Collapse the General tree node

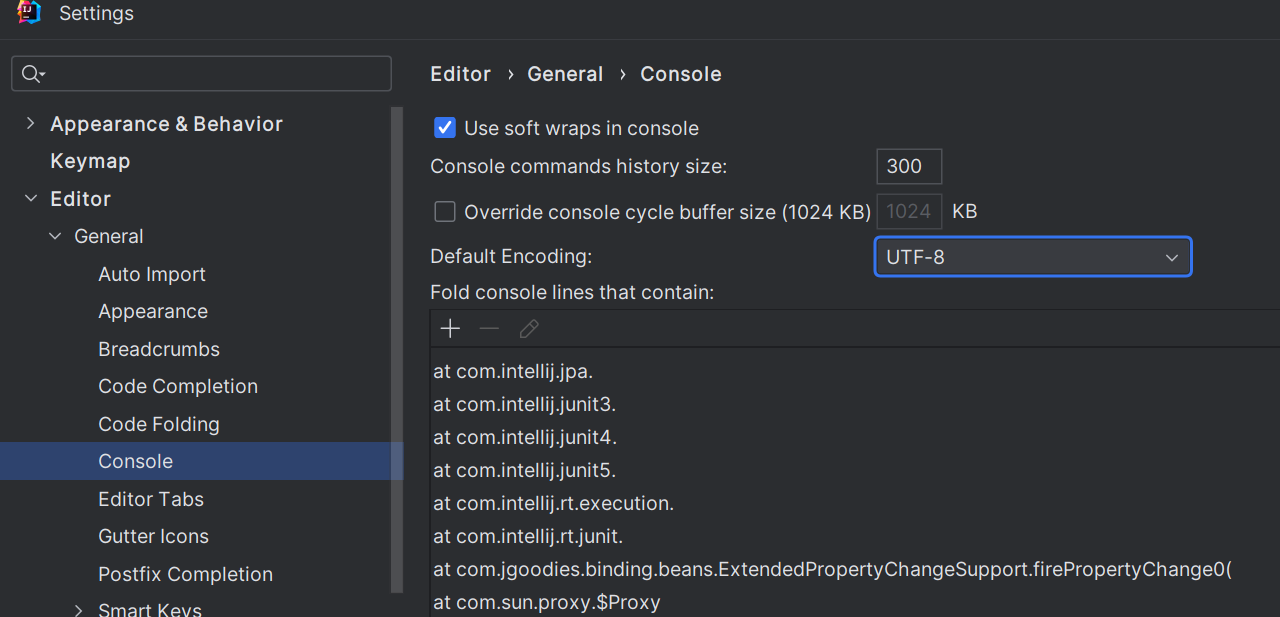tap(55, 236)
